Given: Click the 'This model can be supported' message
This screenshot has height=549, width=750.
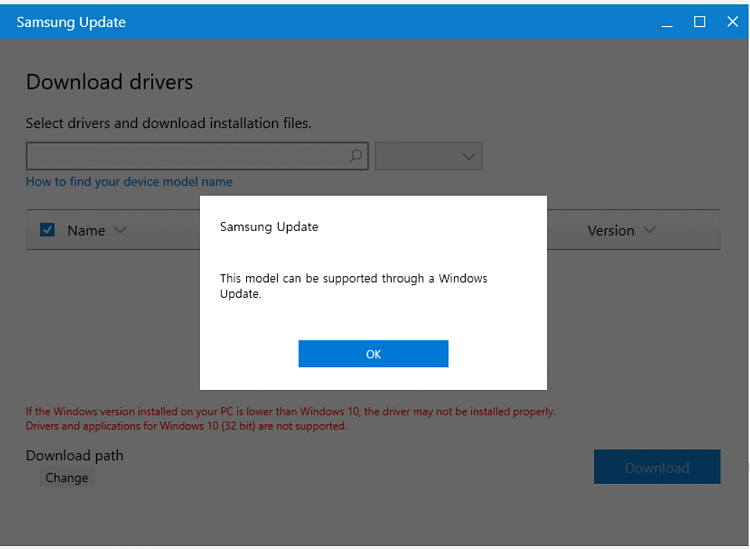Looking at the screenshot, I should pos(353,286).
